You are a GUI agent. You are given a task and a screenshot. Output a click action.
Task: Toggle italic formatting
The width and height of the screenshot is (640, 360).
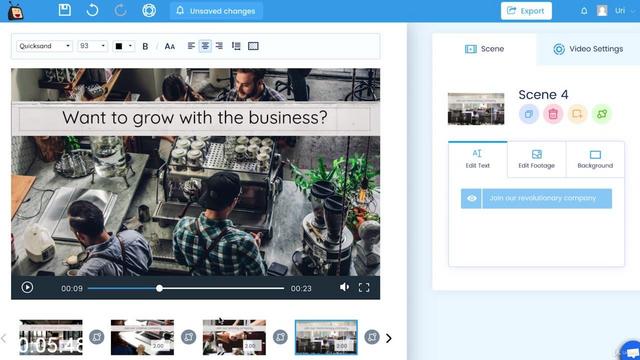click(157, 47)
